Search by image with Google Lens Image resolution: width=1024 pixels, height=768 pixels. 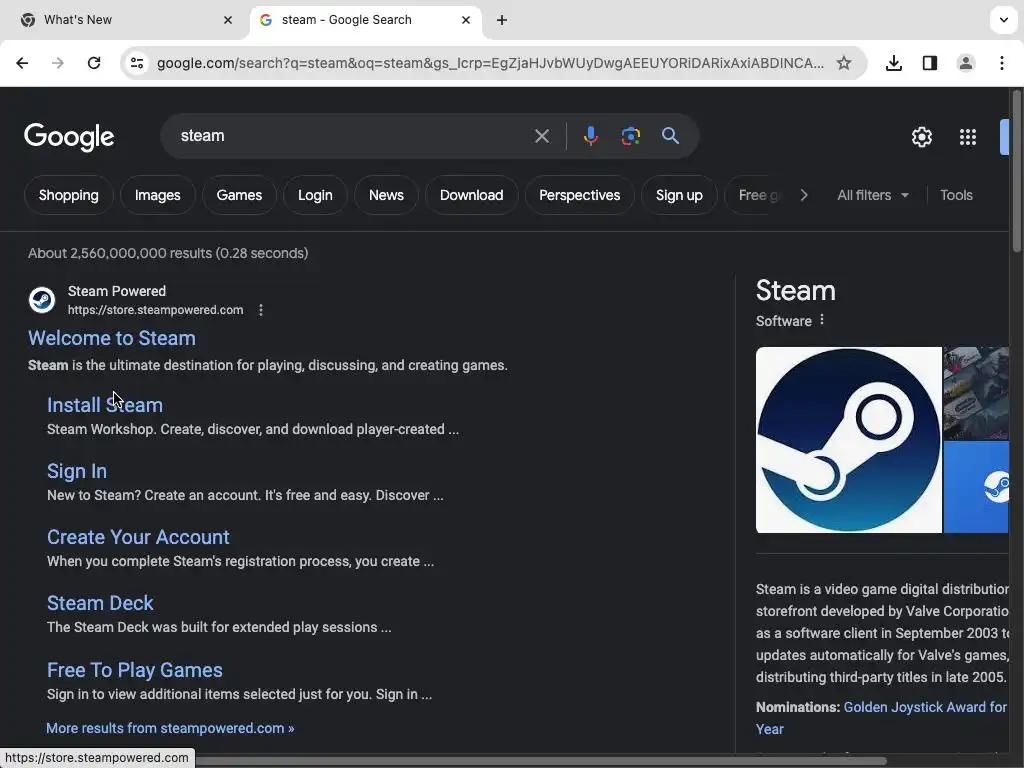click(630, 136)
